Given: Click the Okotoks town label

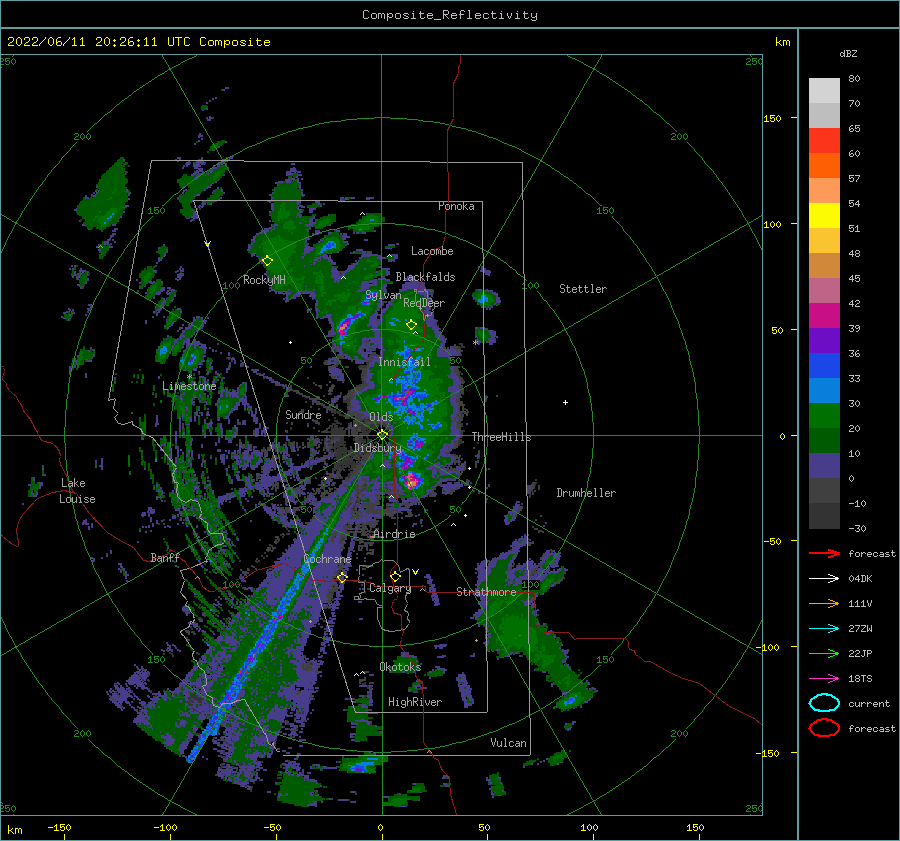Looking at the screenshot, I should coord(400,666).
